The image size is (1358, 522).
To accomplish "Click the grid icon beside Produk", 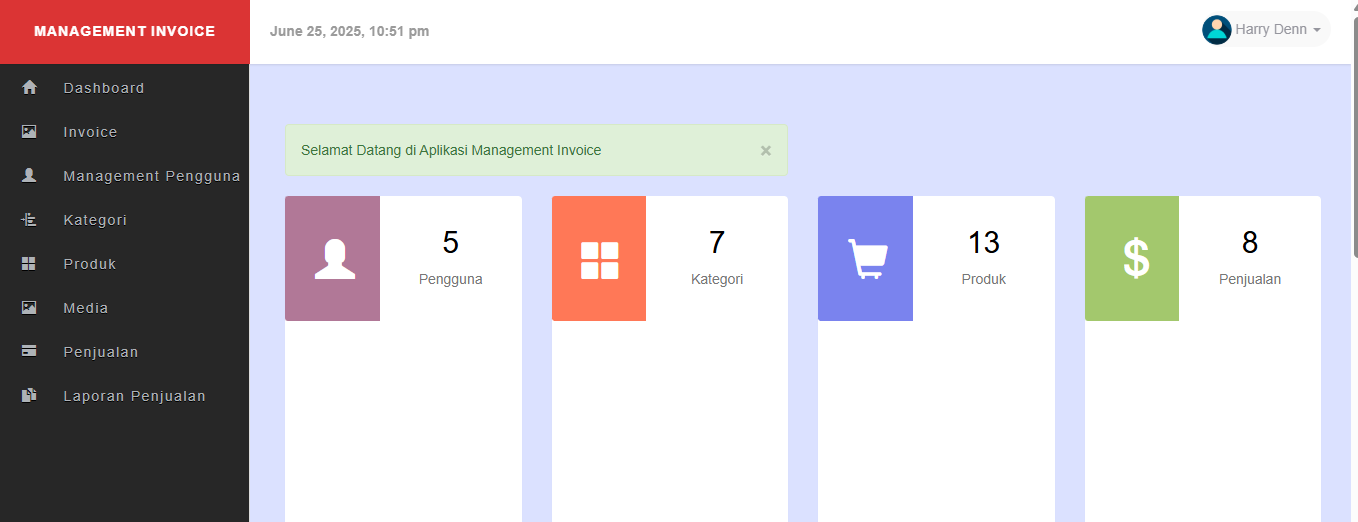I will (29, 264).
